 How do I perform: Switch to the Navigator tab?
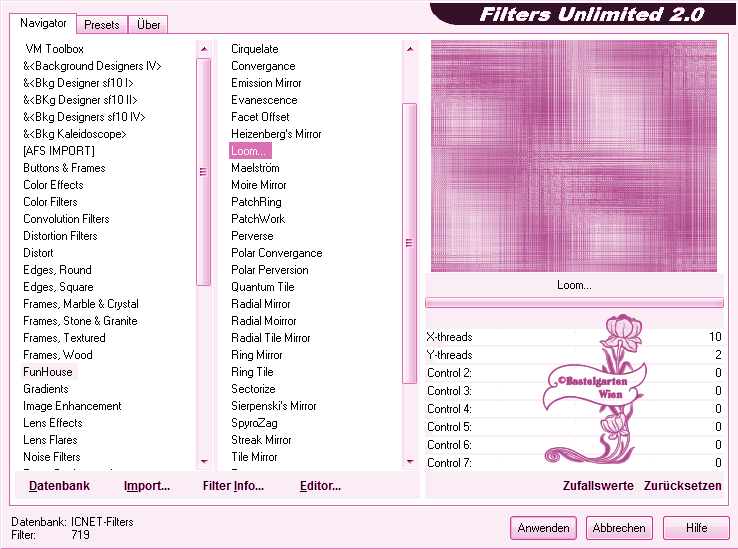tap(43, 24)
